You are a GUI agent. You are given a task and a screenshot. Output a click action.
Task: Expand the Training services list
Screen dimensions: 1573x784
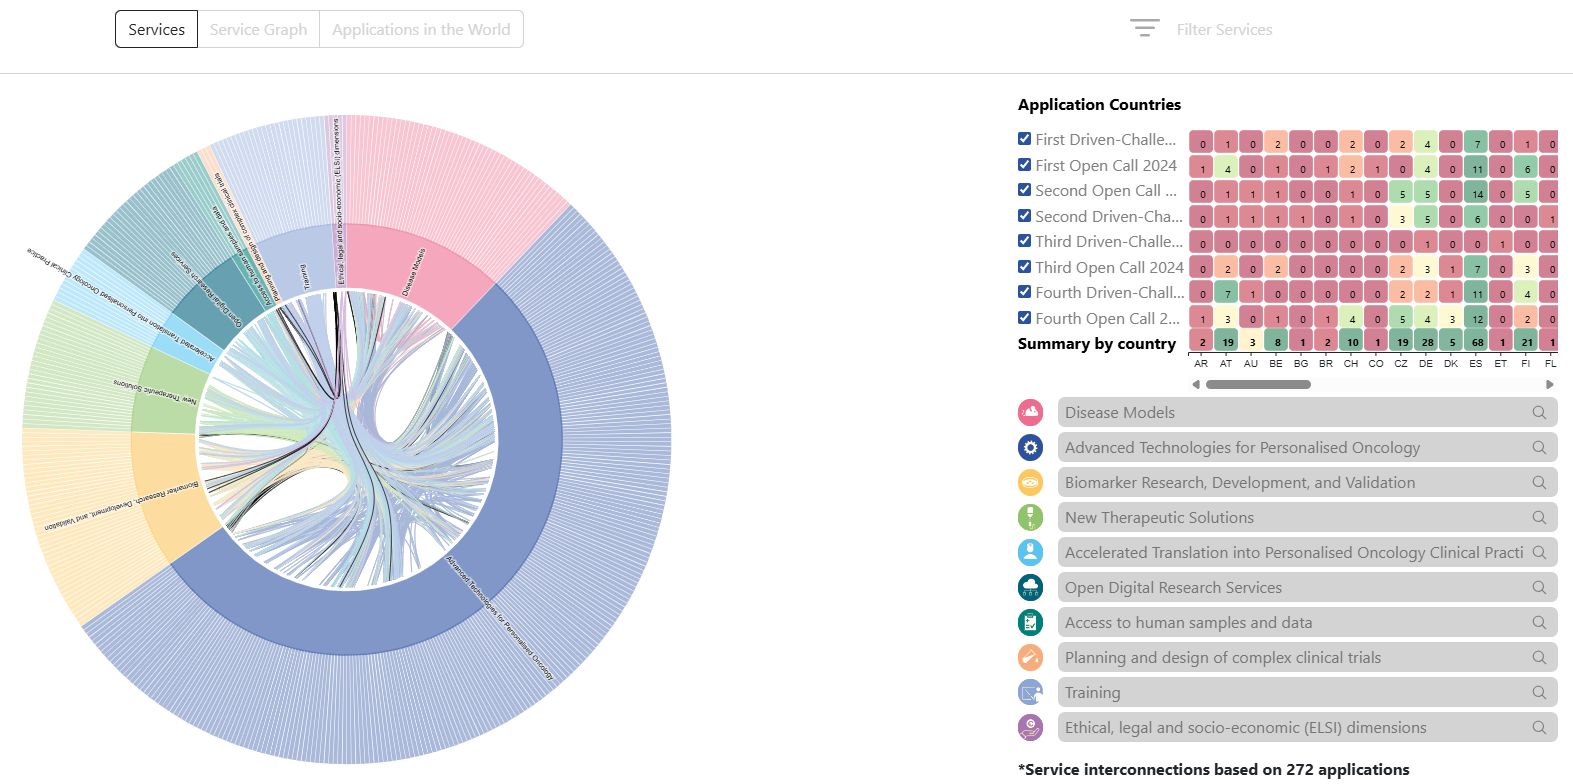tap(1306, 692)
